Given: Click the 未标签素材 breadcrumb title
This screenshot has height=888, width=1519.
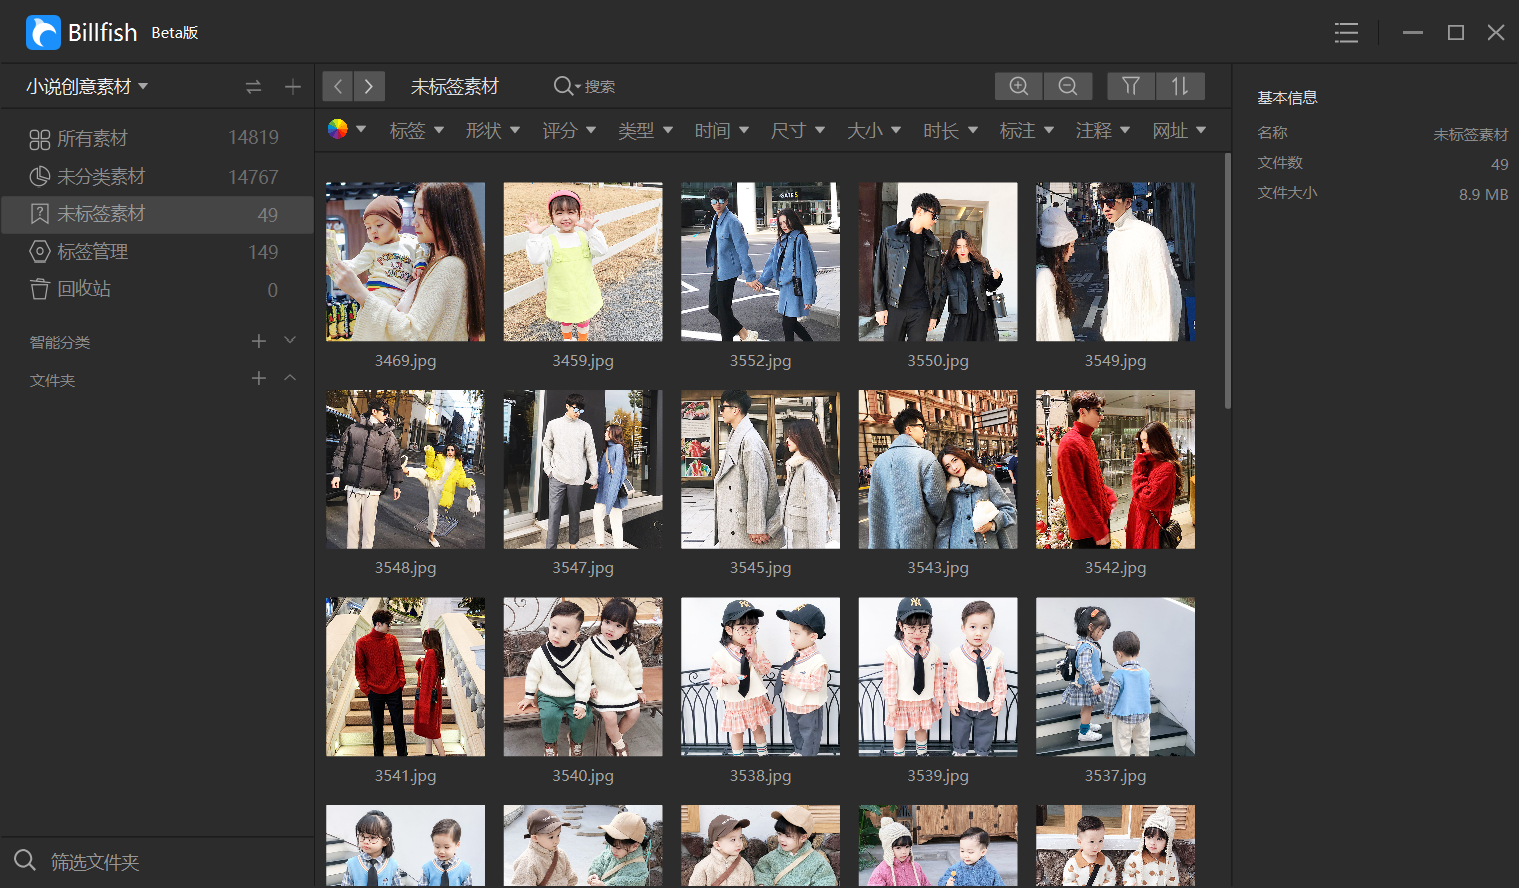Looking at the screenshot, I should (455, 87).
